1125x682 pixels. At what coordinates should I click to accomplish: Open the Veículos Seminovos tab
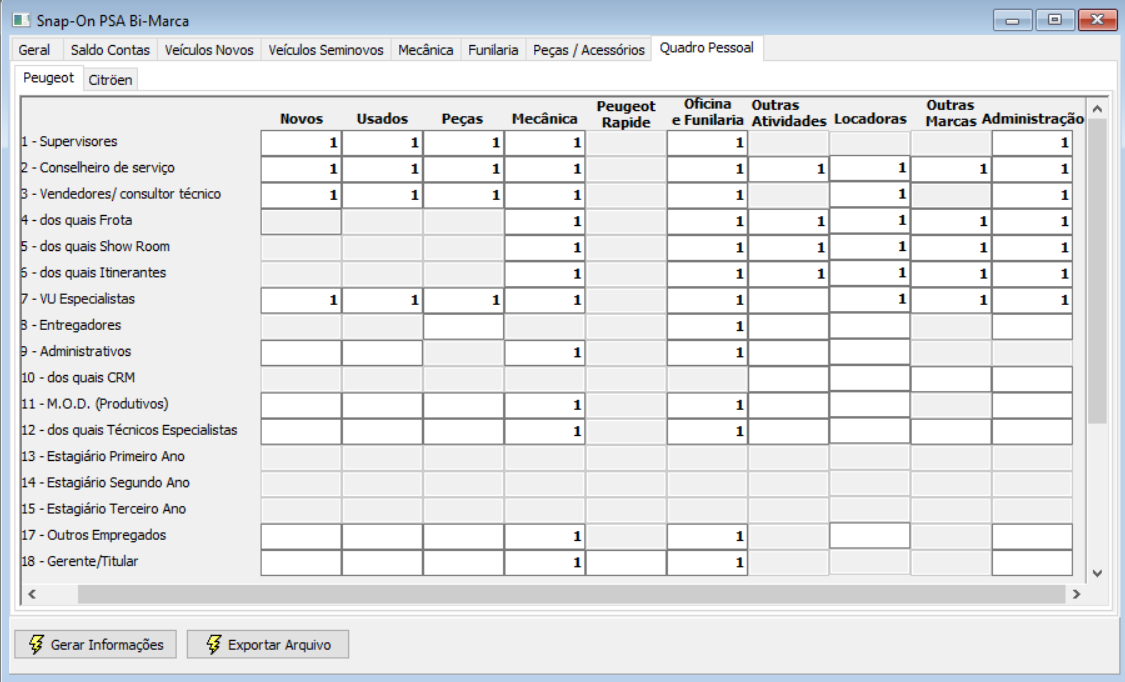point(326,49)
